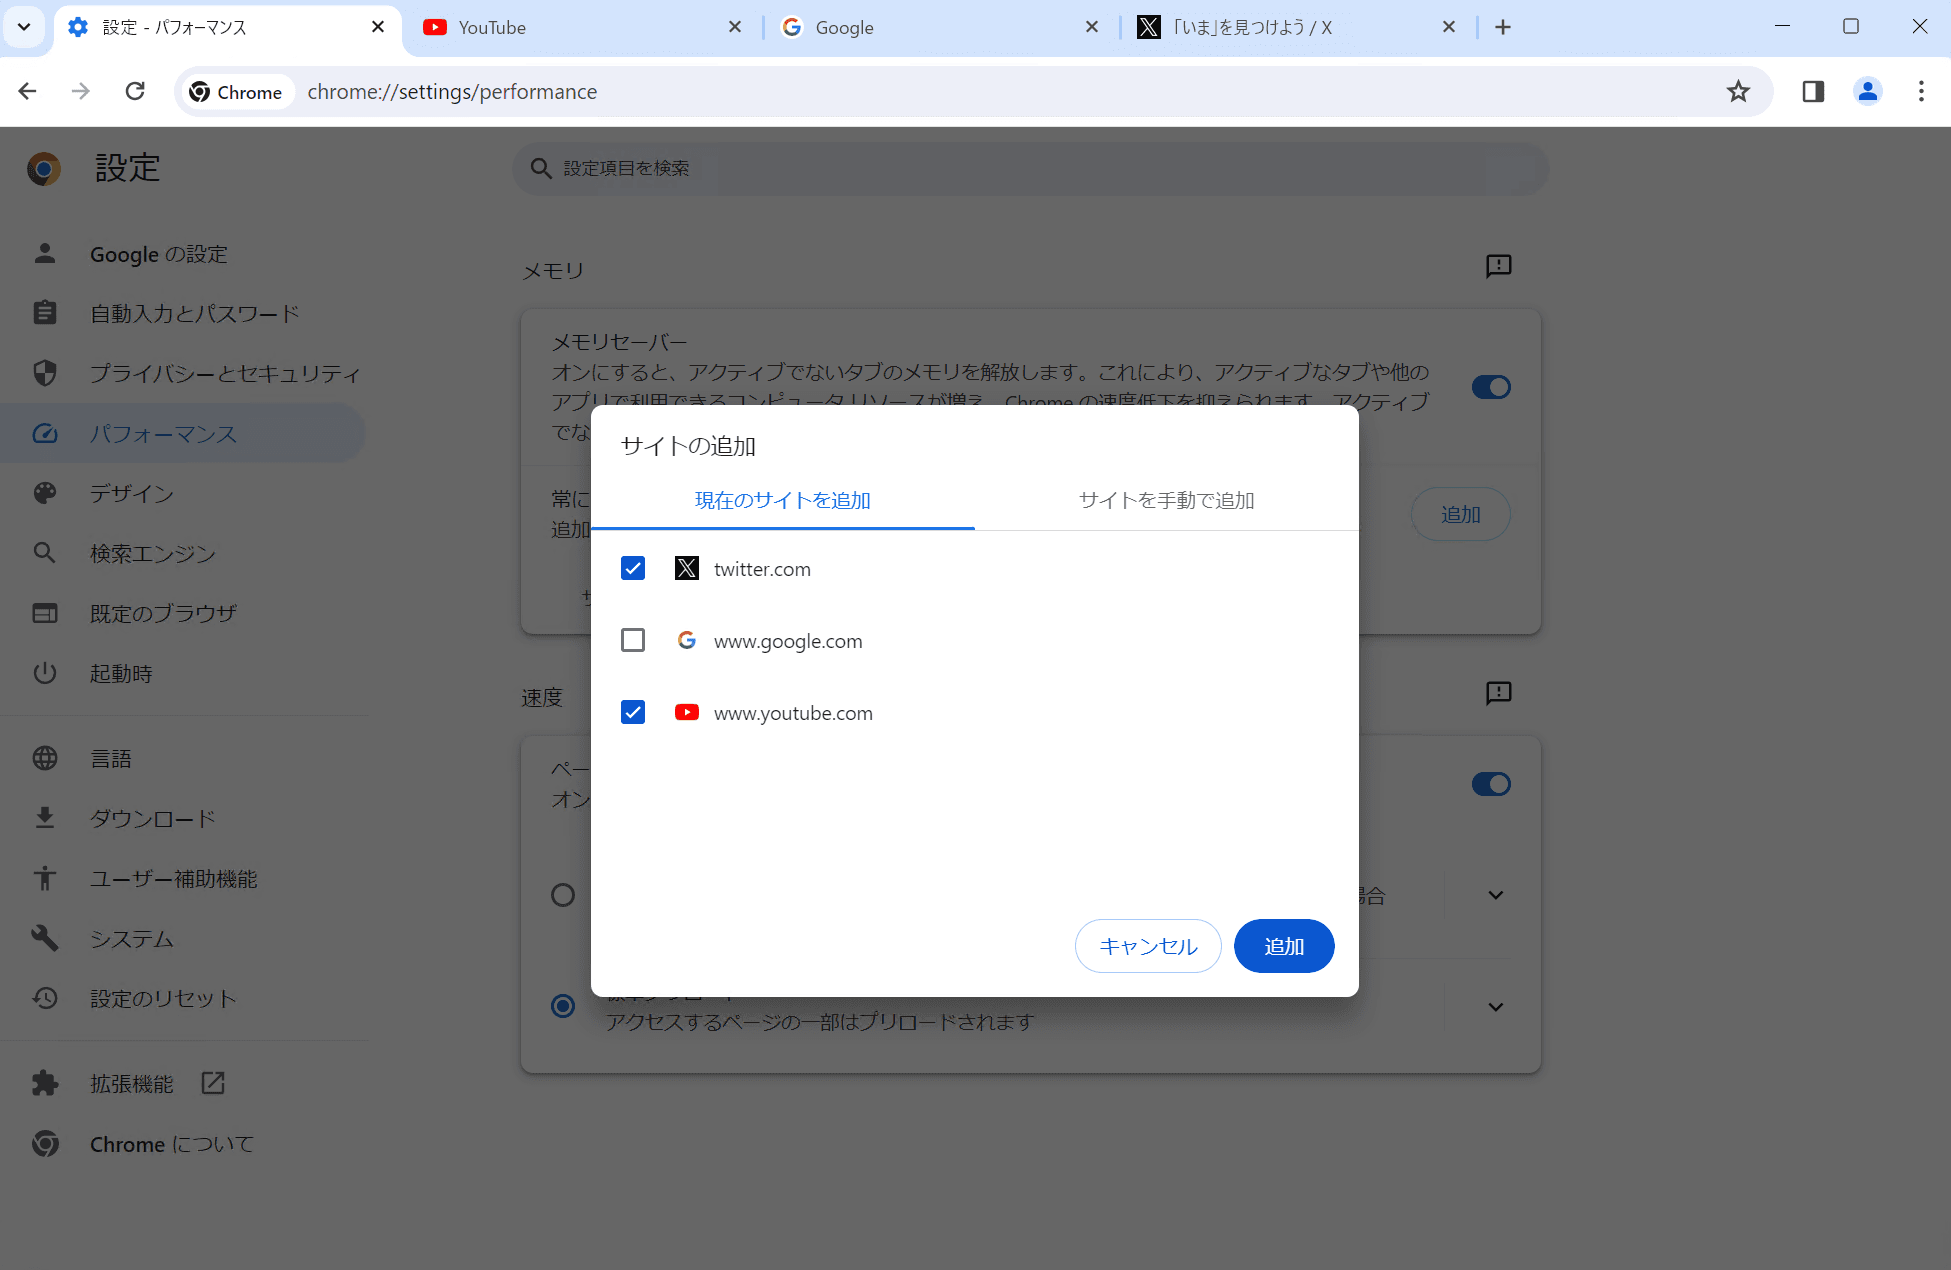Screen dimensions: 1951x1270
Task: Click the shield icon for privacy
Action: coord(45,373)
